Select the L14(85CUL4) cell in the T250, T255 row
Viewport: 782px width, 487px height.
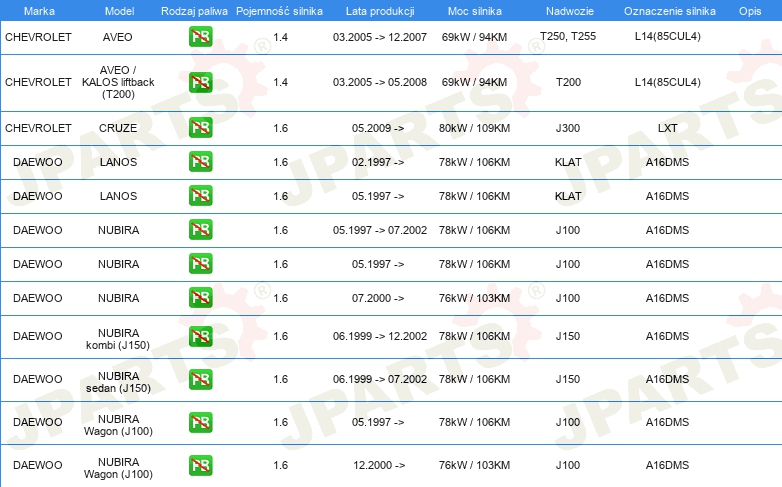tap(667, 36)
